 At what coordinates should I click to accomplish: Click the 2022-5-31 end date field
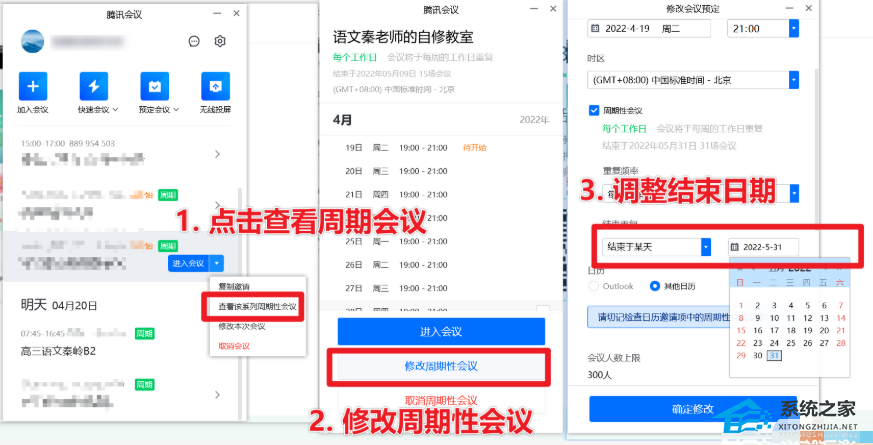coord(763,247)
